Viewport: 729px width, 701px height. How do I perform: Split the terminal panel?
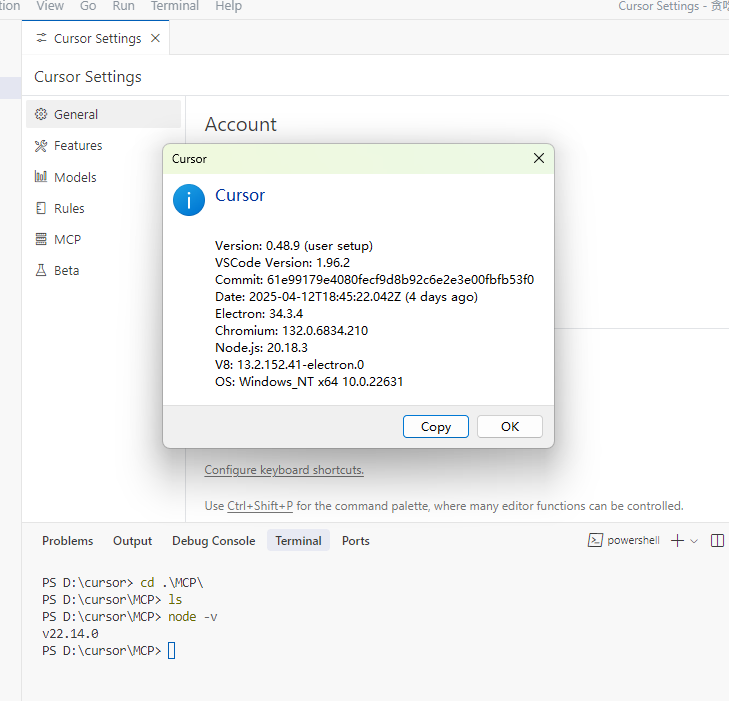pyautogui.click(x=717, y=541)
